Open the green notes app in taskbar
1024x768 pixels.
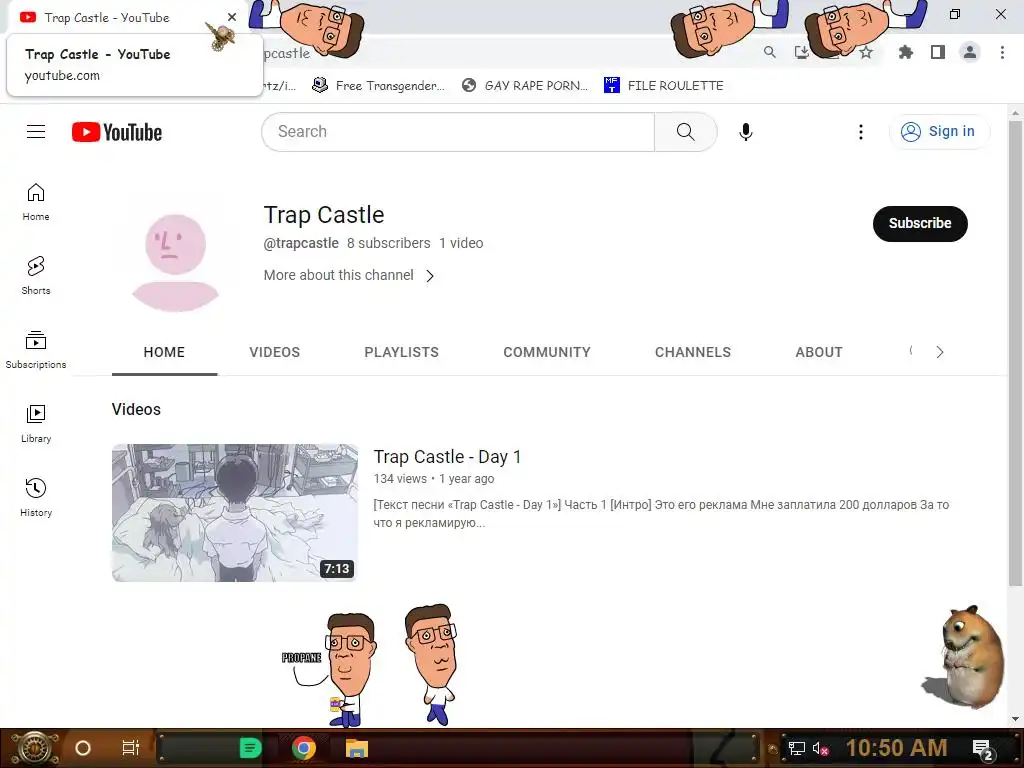click(250, 748)
